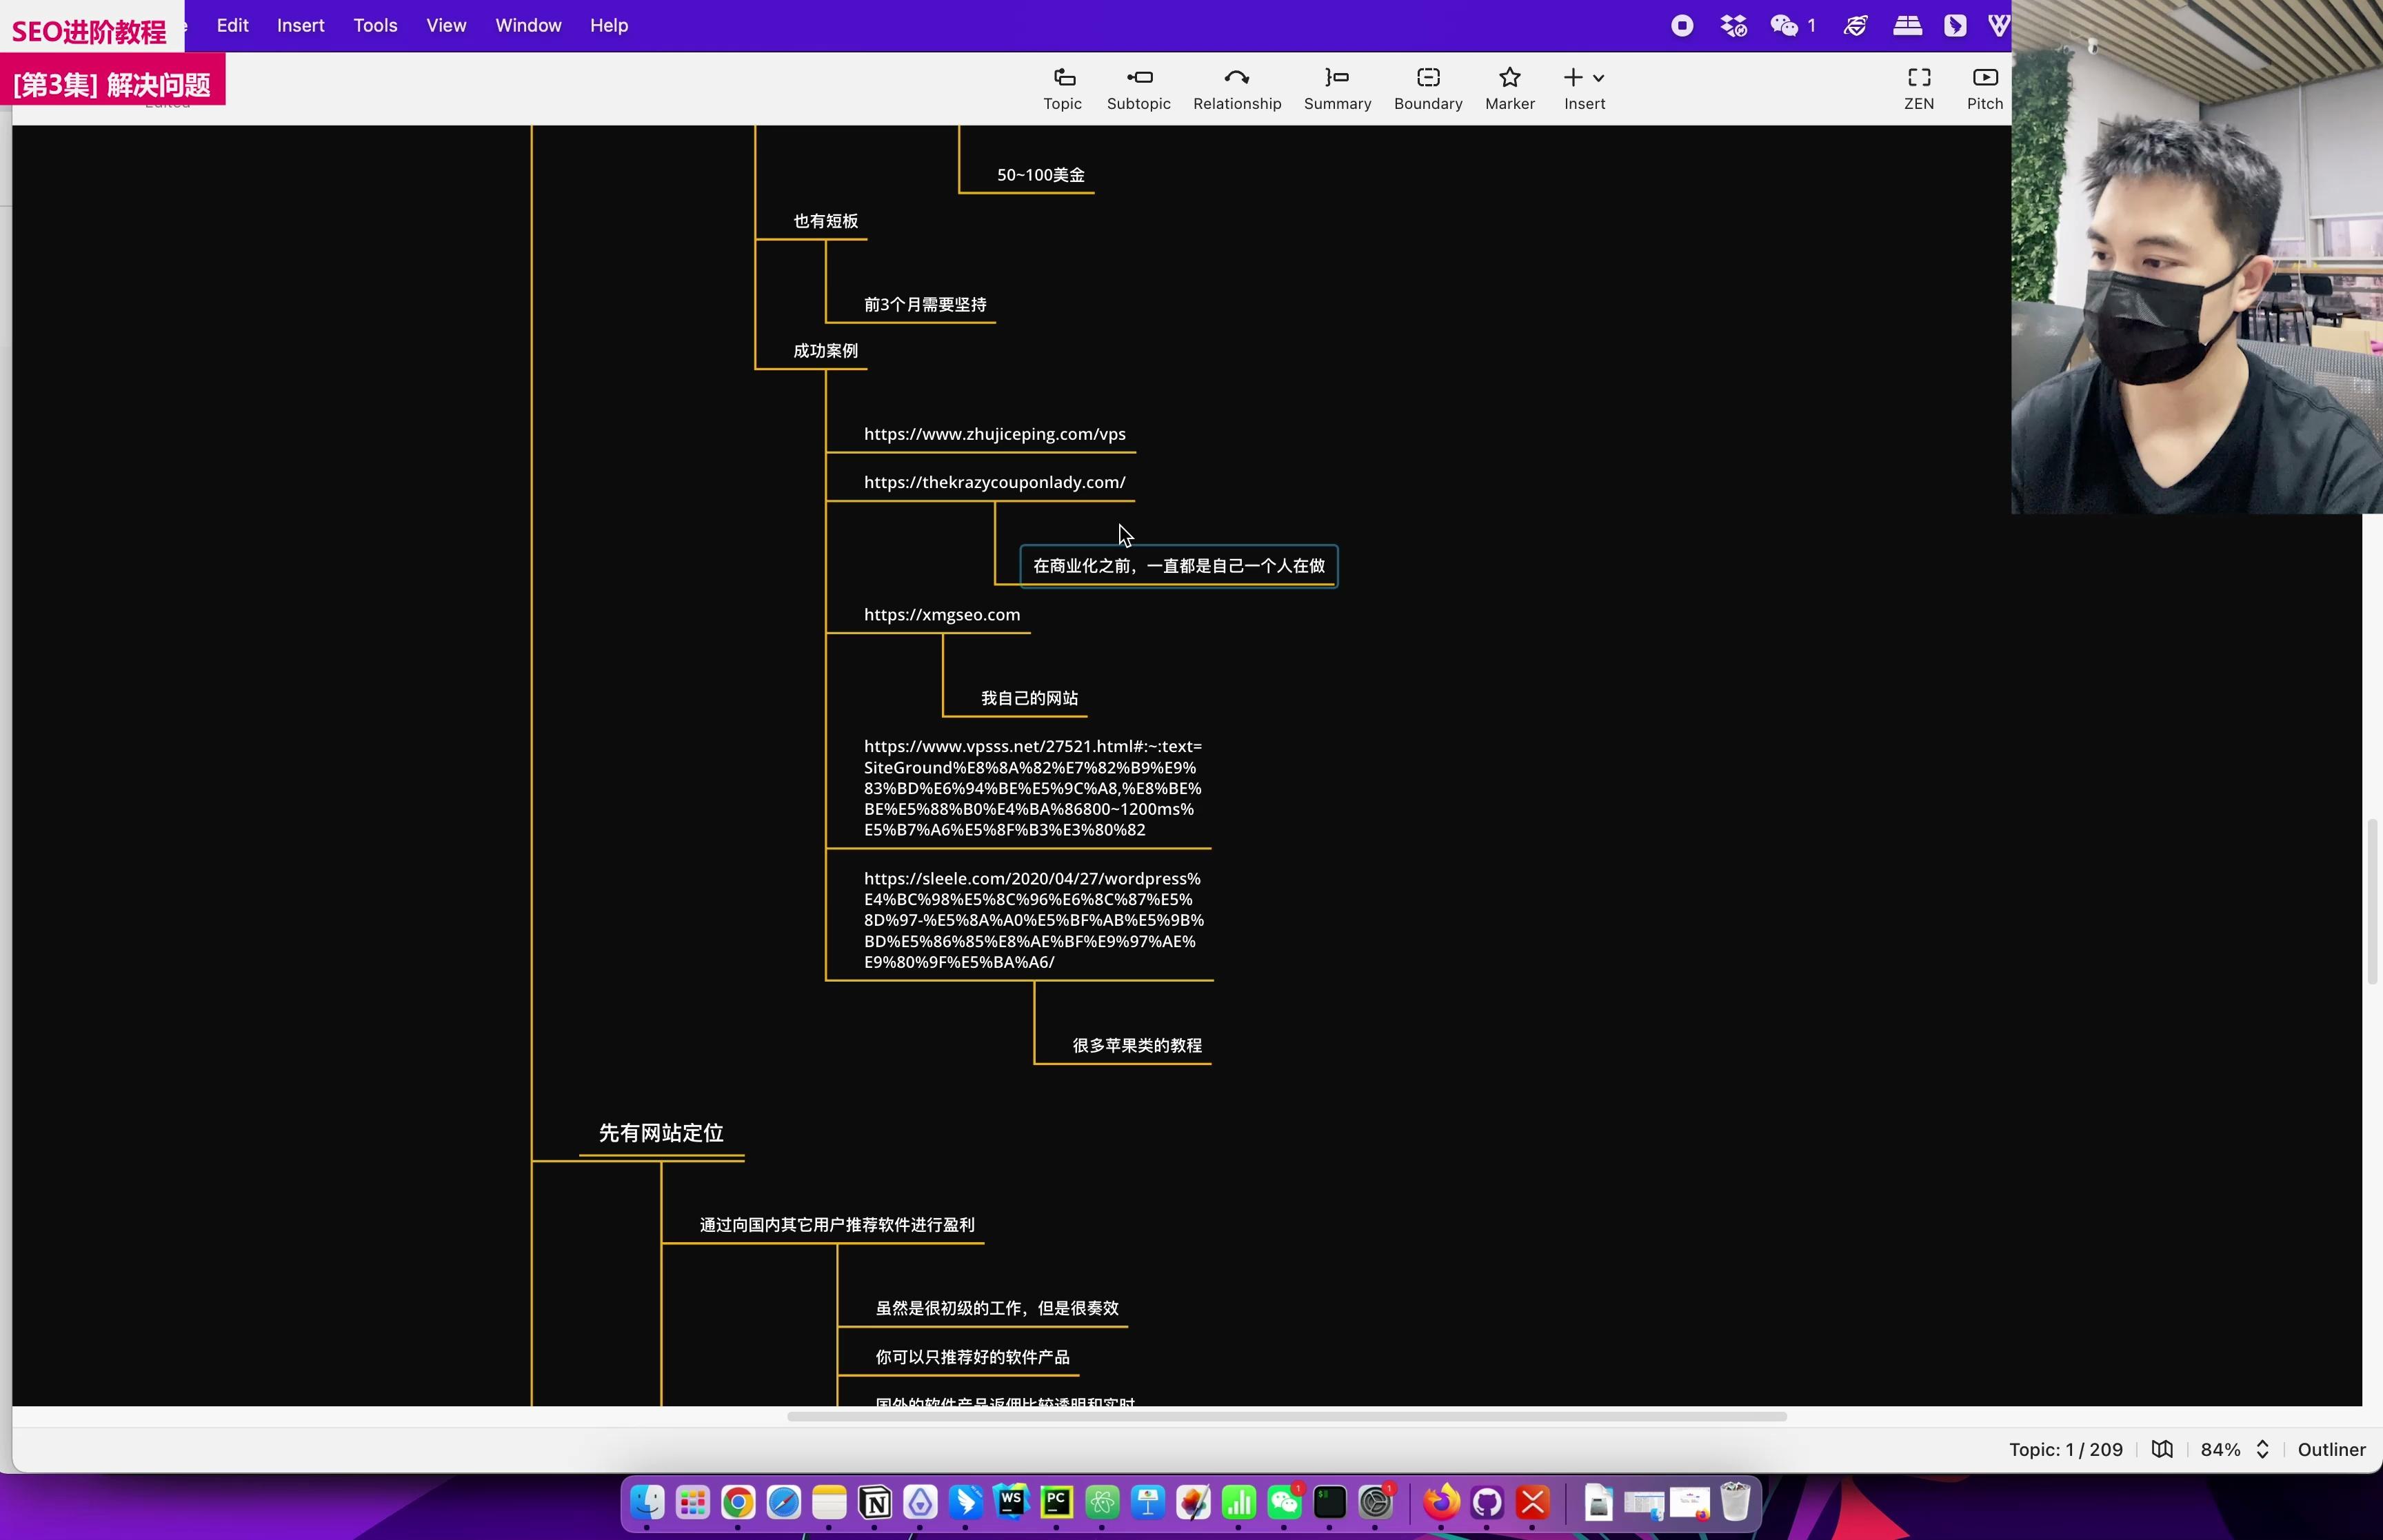Add a Summary to the topic
The height and width of the screenshot is (1540, 2383).
1337,89
